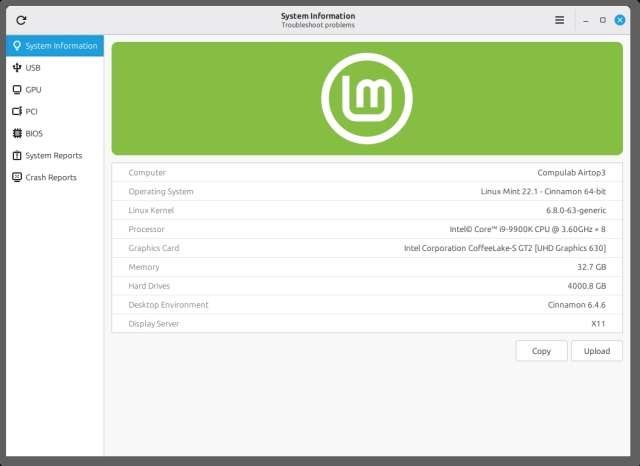Click the PCI card icon in sidebar
This screenshot has height=466, width=640.
click(x=17, y=111)
